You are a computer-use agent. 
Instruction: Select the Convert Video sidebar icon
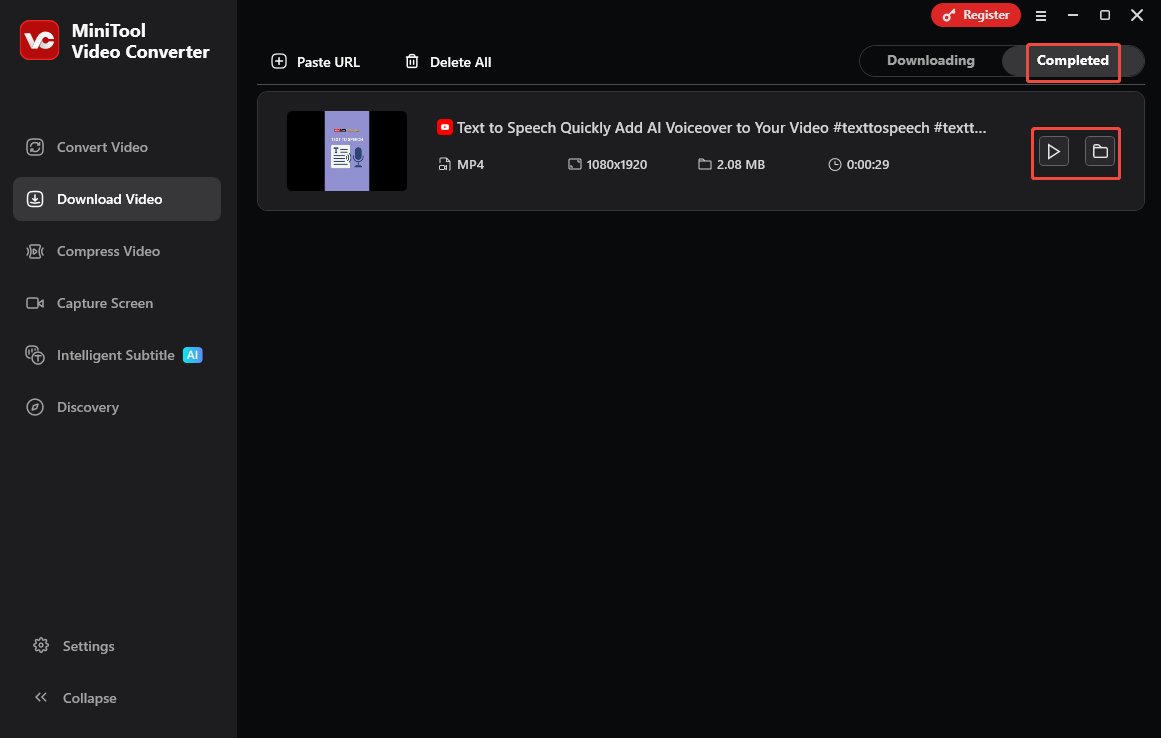[x=35, y=146]
